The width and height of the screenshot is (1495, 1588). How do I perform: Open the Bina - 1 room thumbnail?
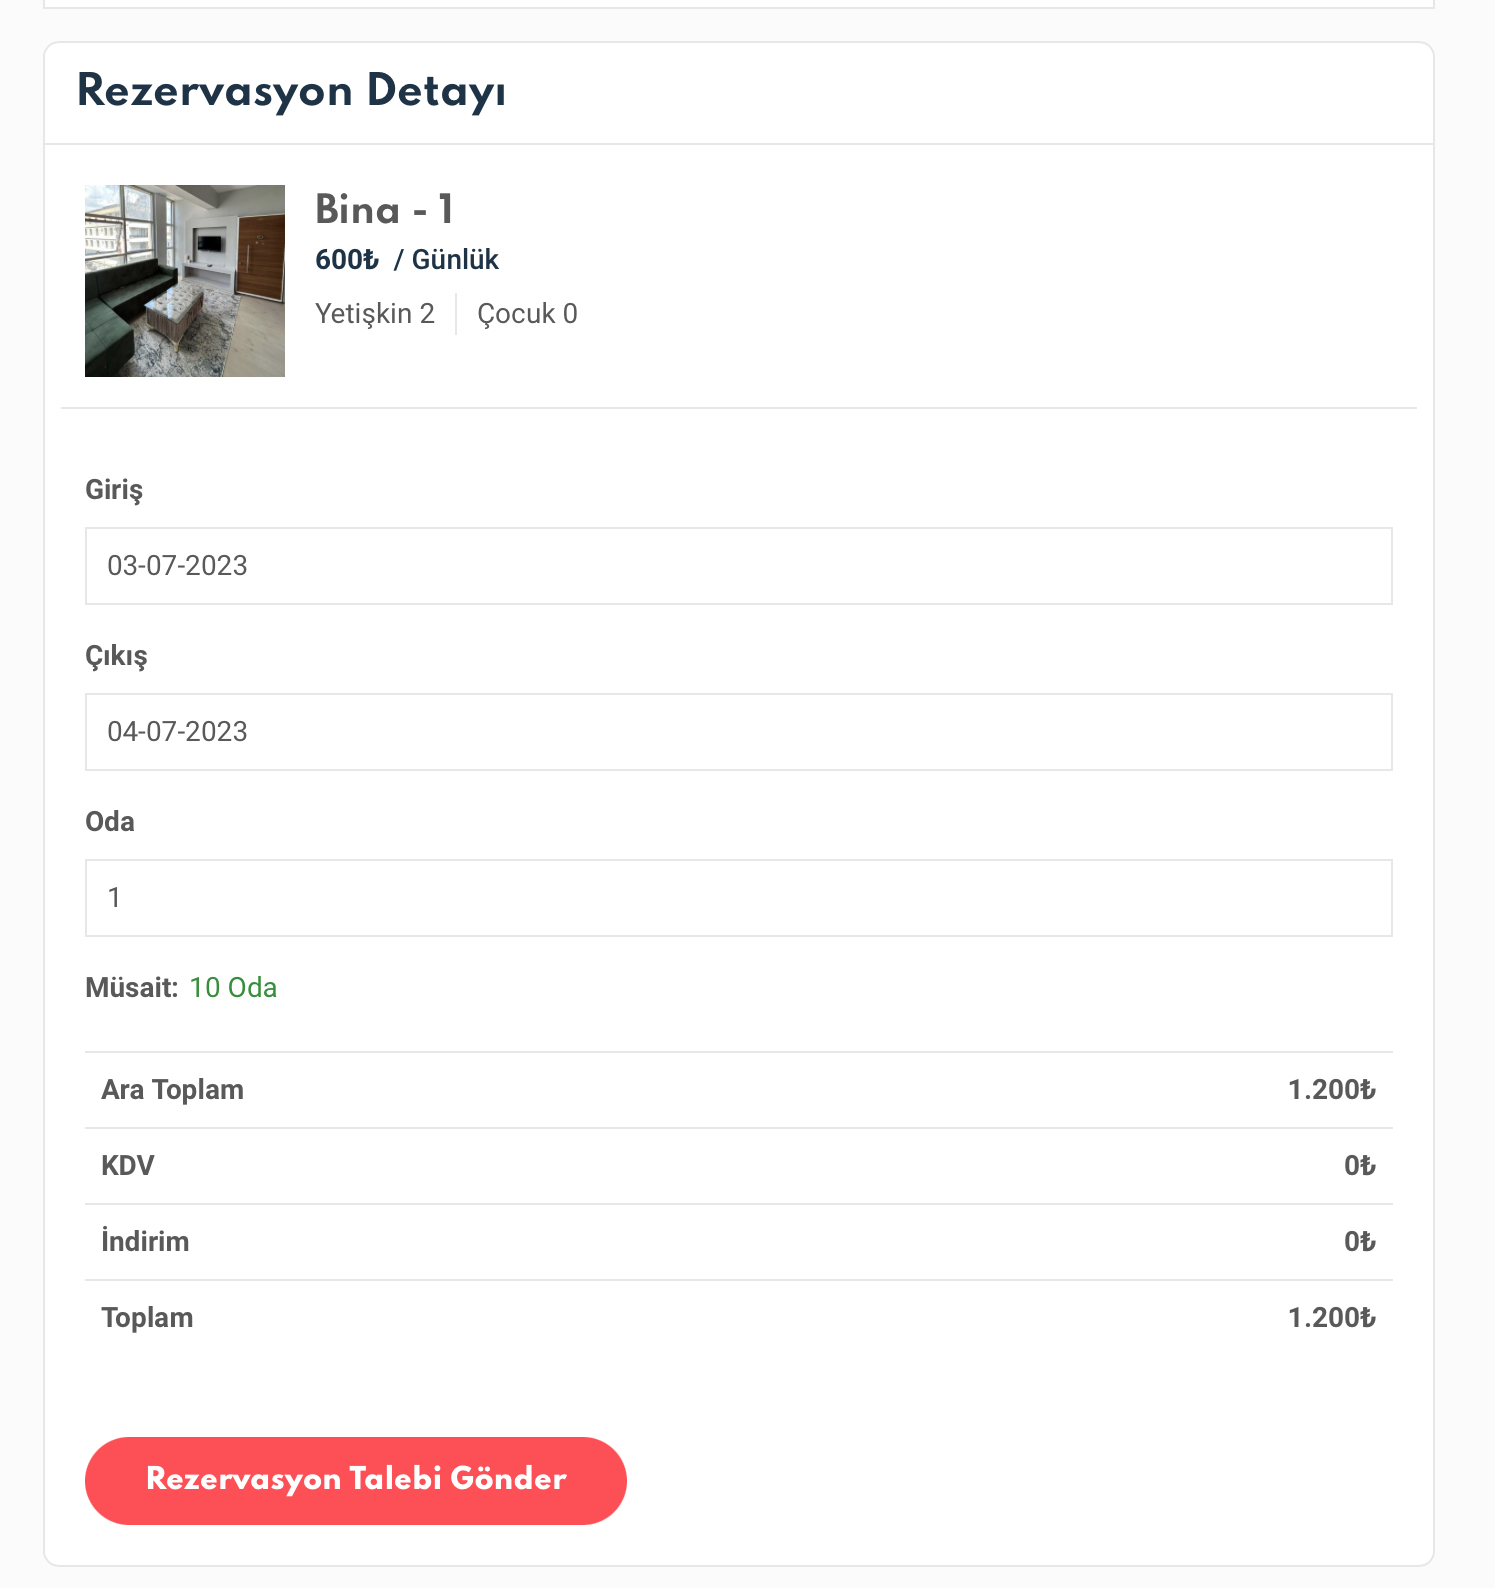coord(185,281)
